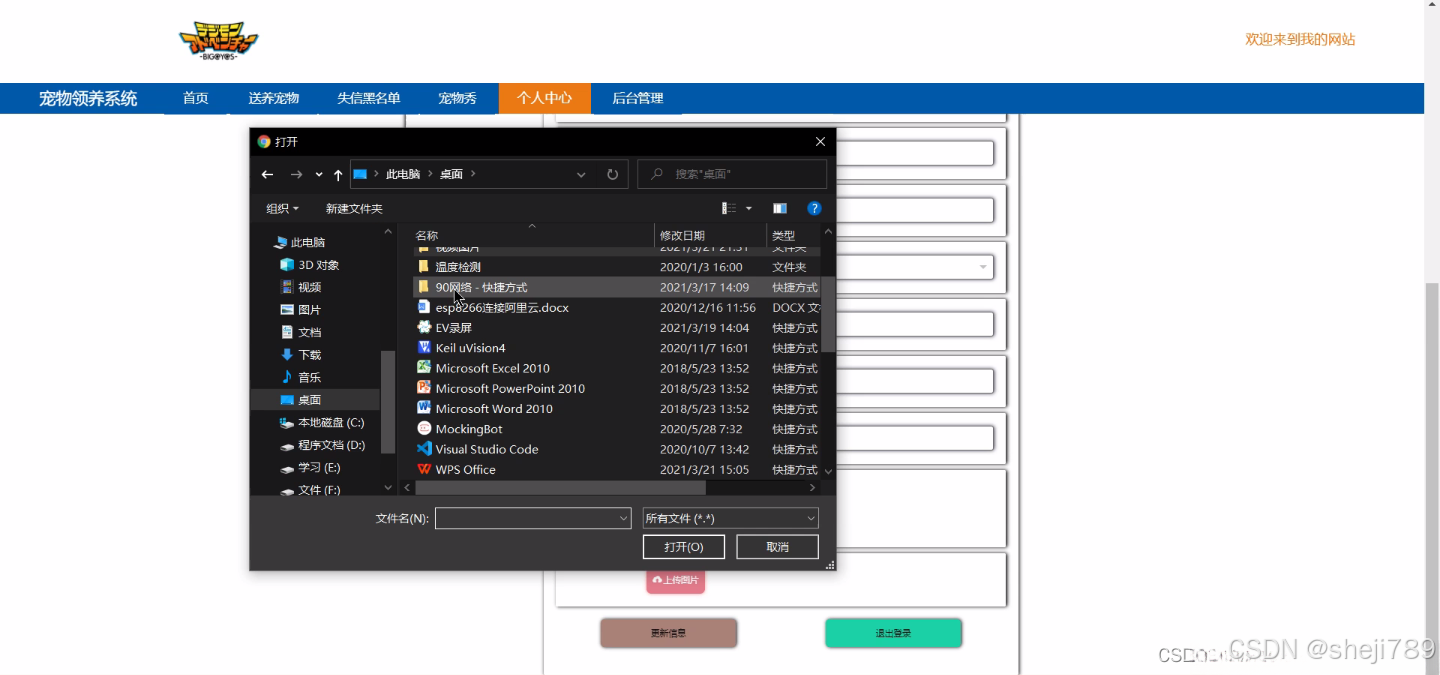Select 学习 (E:) in the navigation tree
1440x675 pixels.
click(x=319, y=467)
